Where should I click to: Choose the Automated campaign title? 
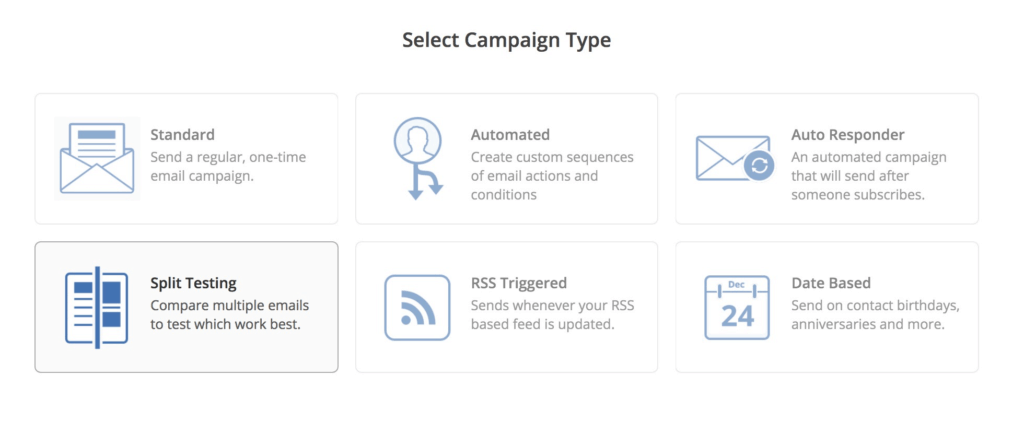pos(510,135)
